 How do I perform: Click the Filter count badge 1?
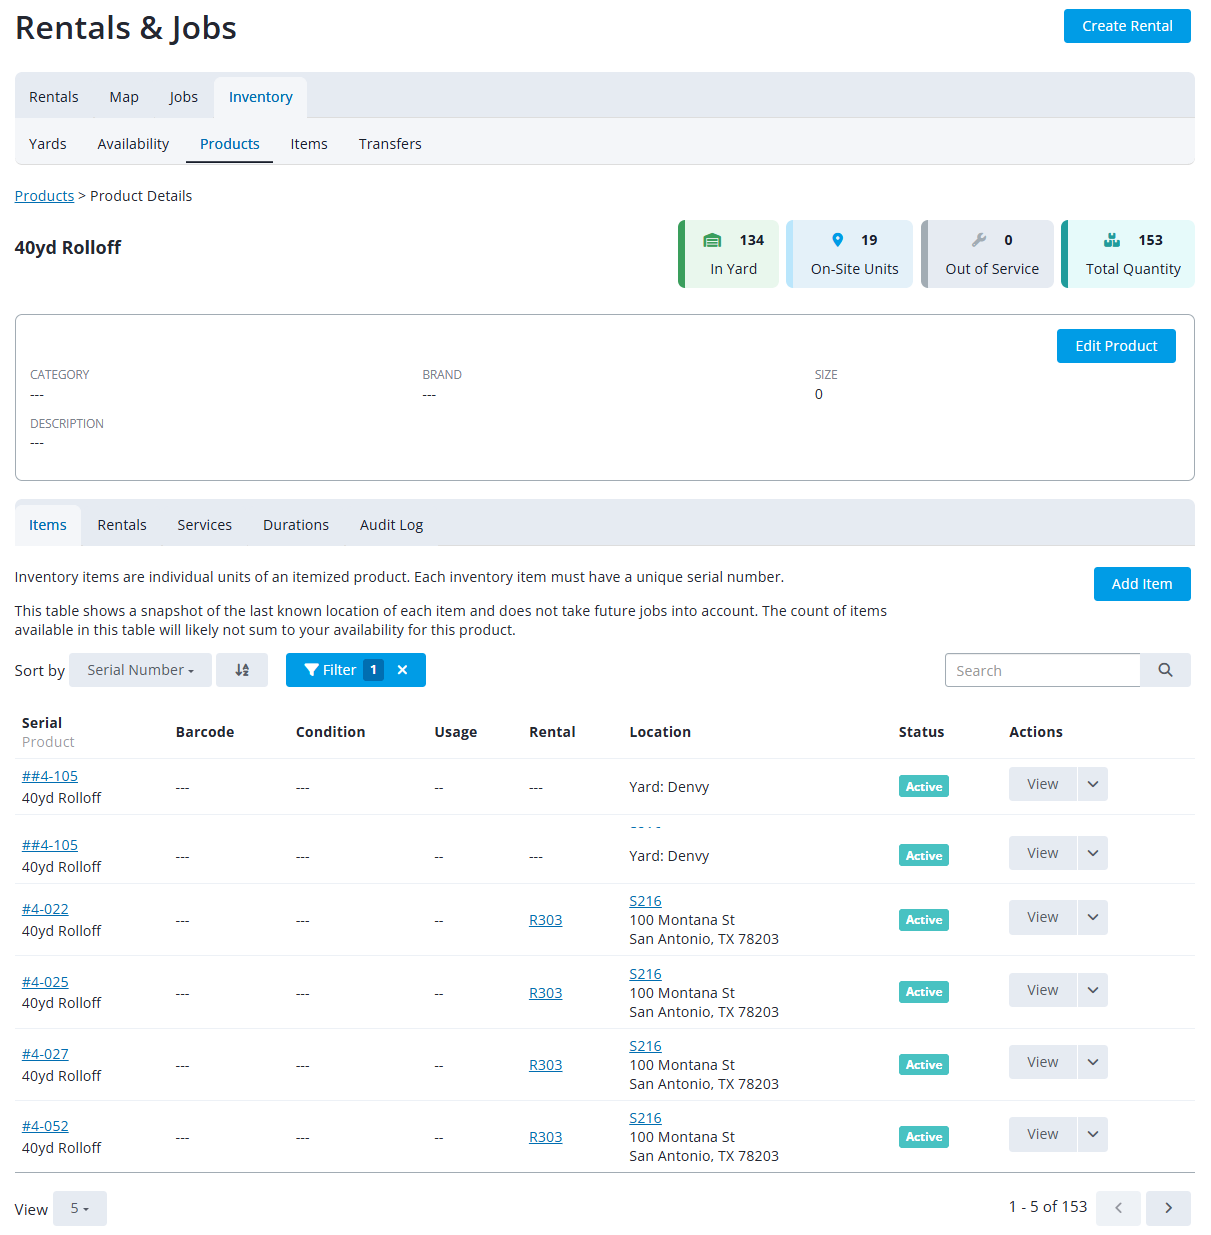coord(373,670)
